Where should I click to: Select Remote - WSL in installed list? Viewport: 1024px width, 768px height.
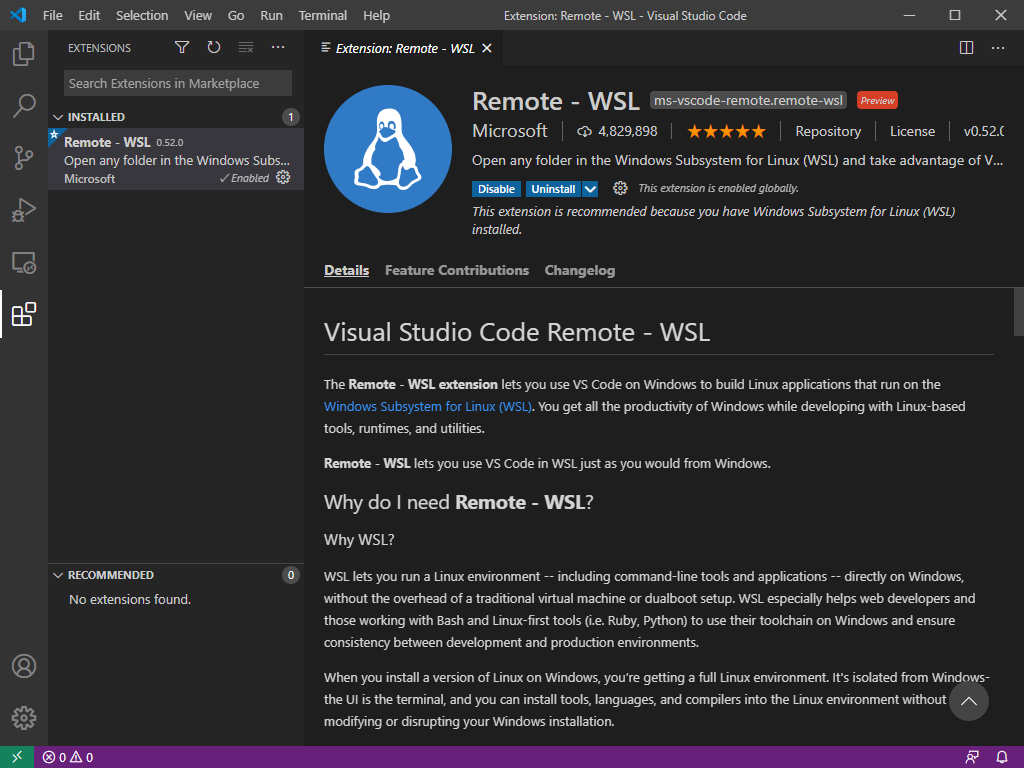pos(176,159)
